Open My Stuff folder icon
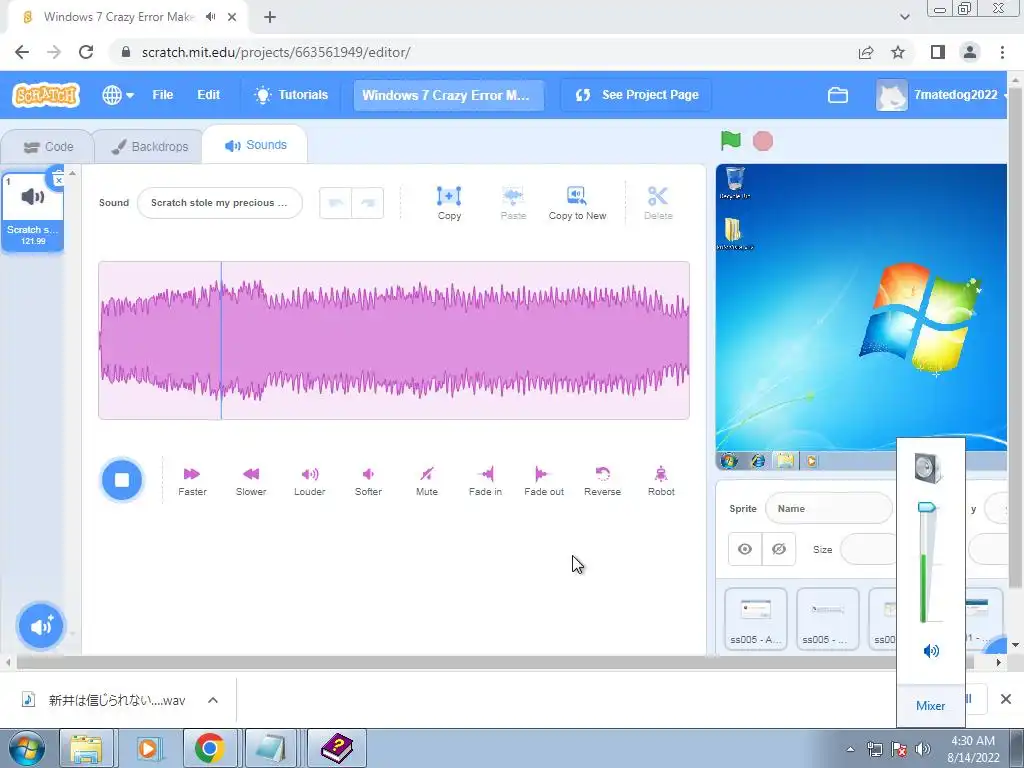Image resolution: width=1024 pixels, height=768 pixels. click(838, 95)
